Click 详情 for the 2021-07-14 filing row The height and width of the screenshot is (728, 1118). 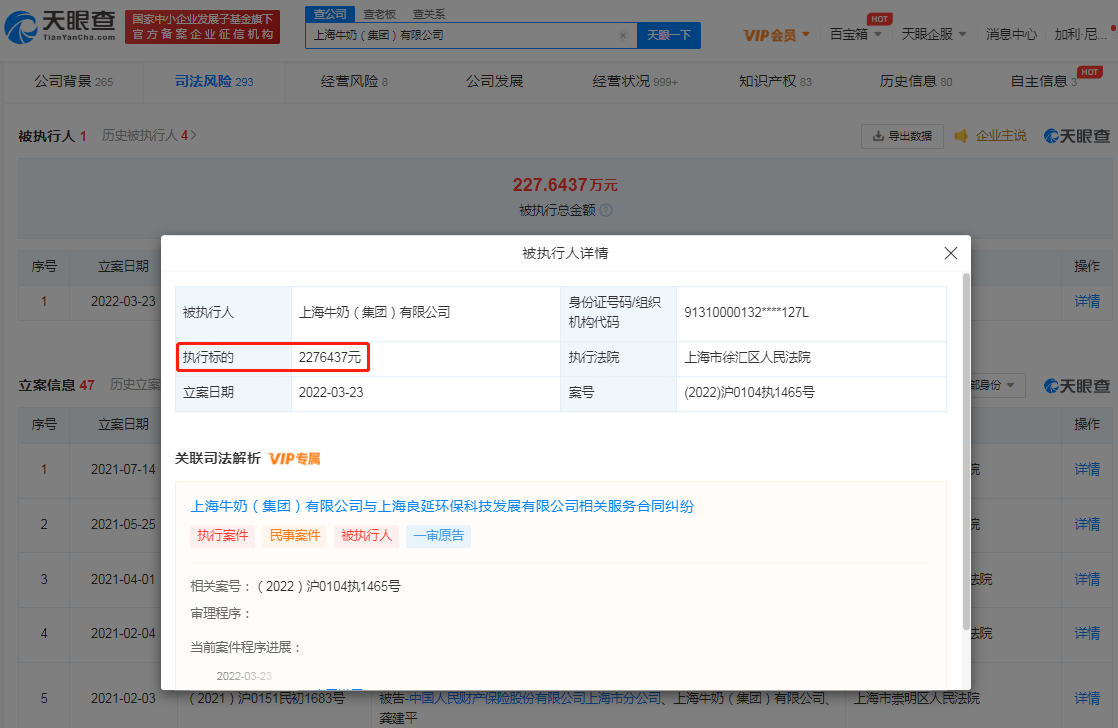click(1087, 469)
